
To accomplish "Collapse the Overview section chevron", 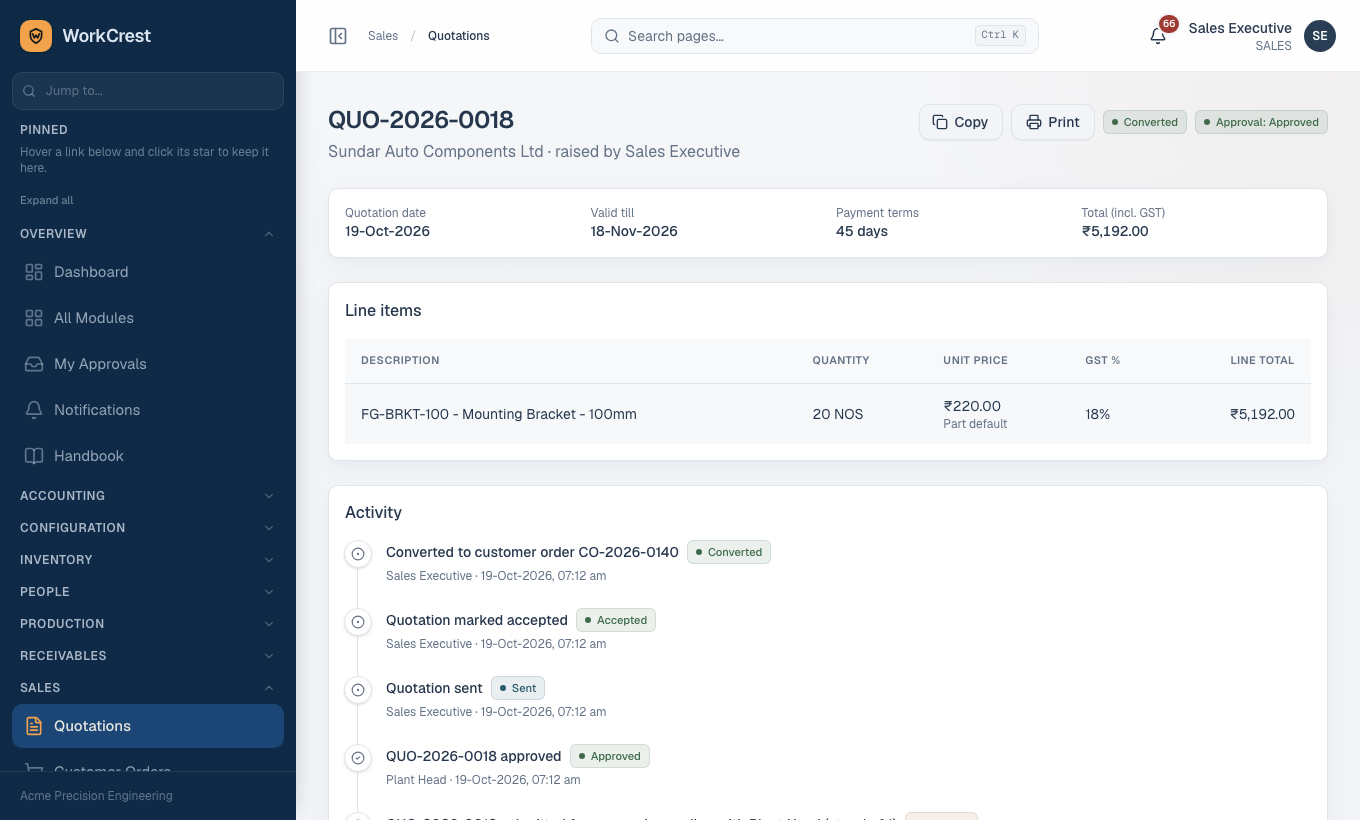I will tap(269, 234).
